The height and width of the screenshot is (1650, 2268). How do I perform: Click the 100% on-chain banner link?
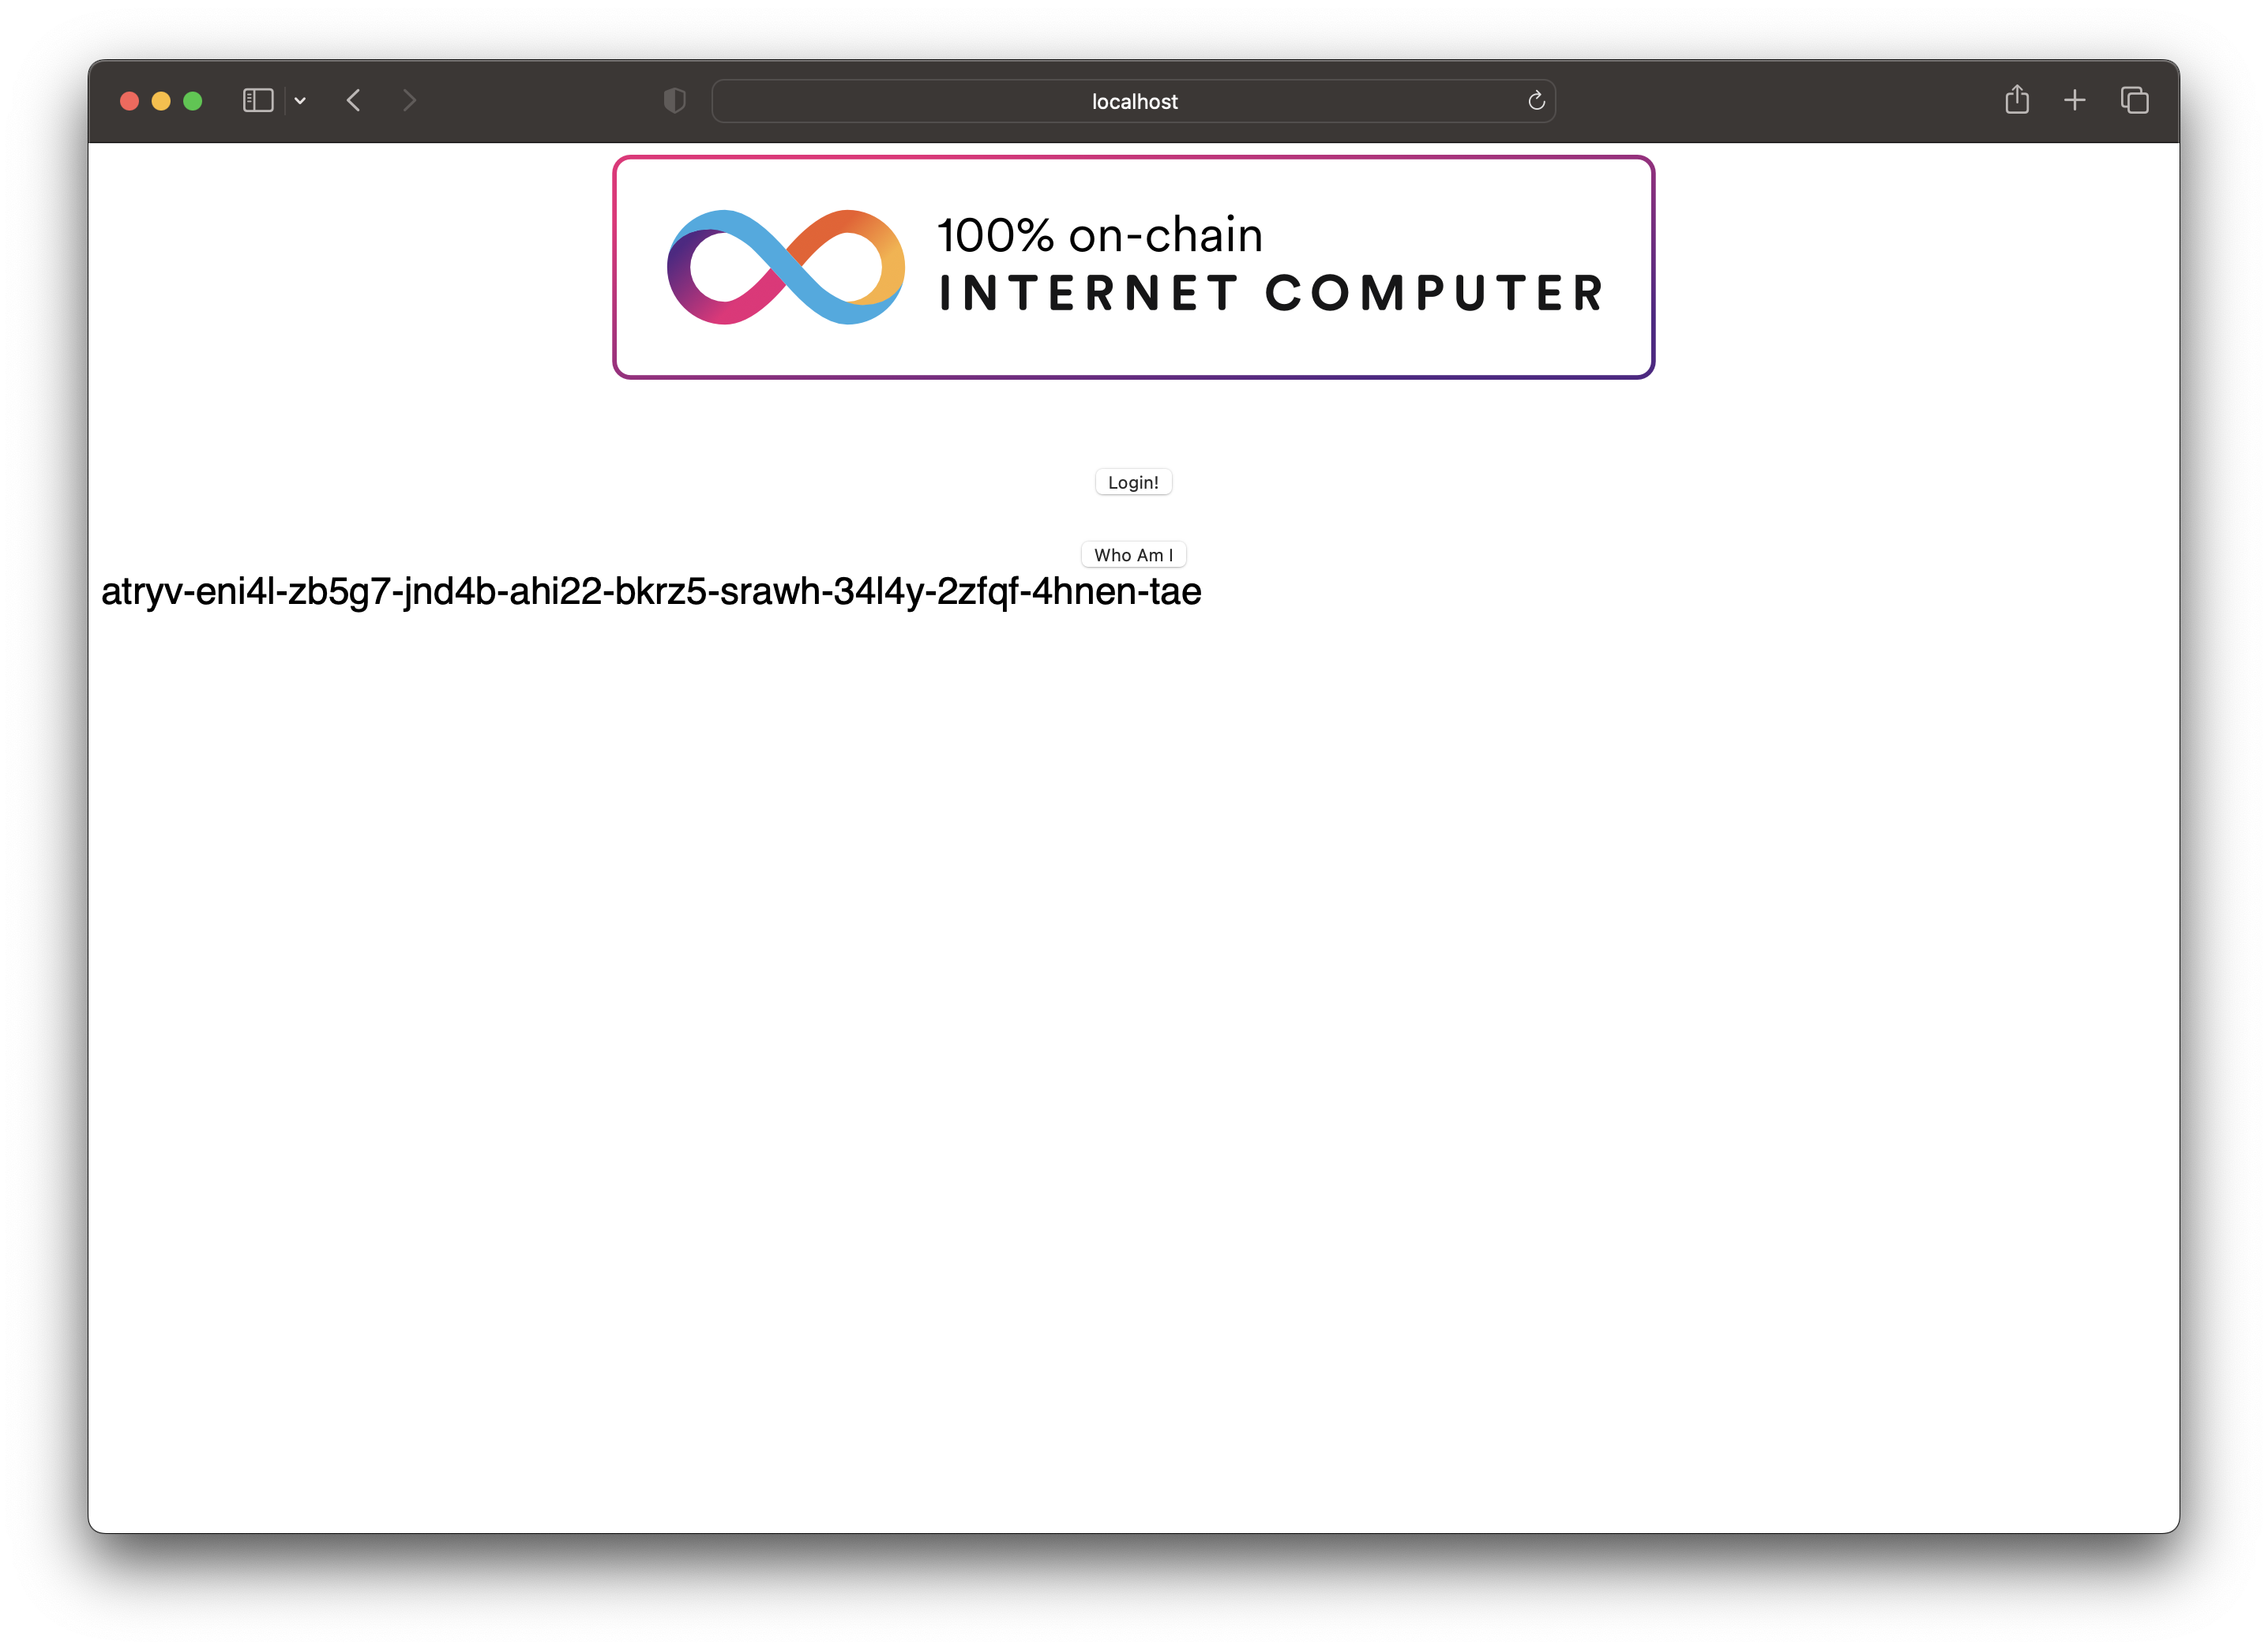coord(1134,266)
